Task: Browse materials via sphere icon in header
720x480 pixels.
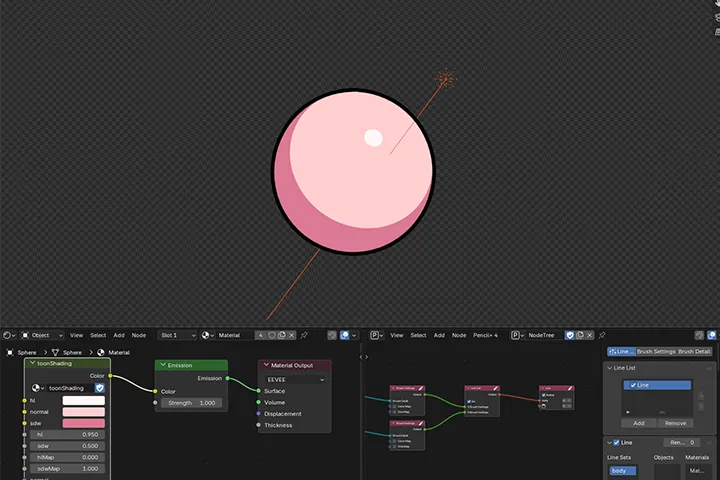Action: click(208, 335)
